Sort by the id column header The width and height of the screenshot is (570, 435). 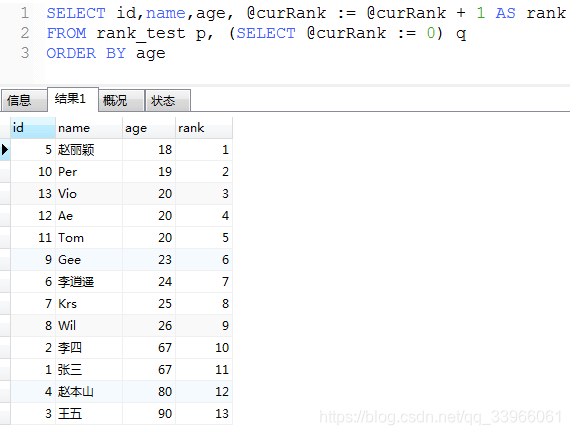(x=33, y=128)
